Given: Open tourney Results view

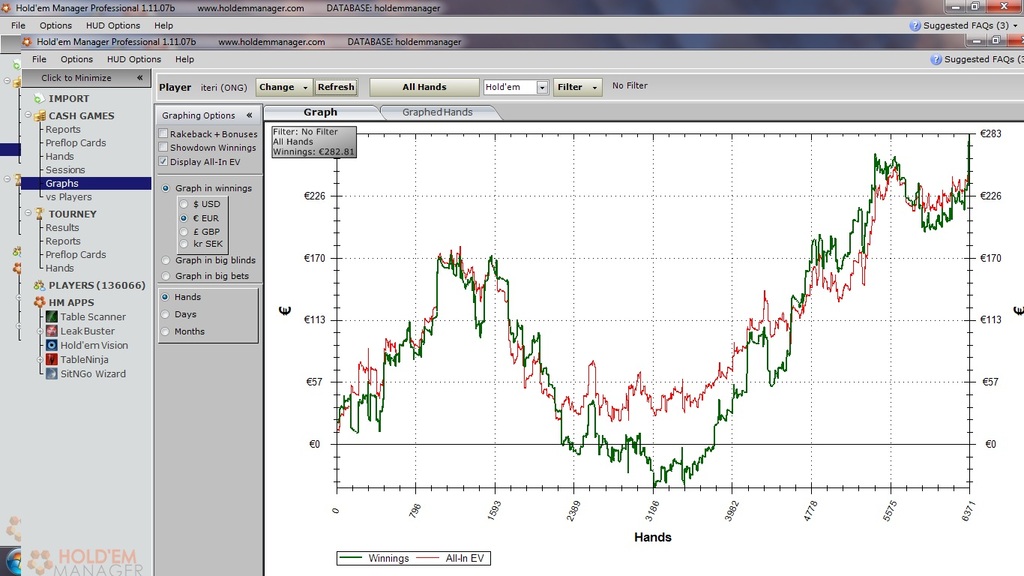Looking at the screenshot, I should pyautogui.click(x=62, y=228).
